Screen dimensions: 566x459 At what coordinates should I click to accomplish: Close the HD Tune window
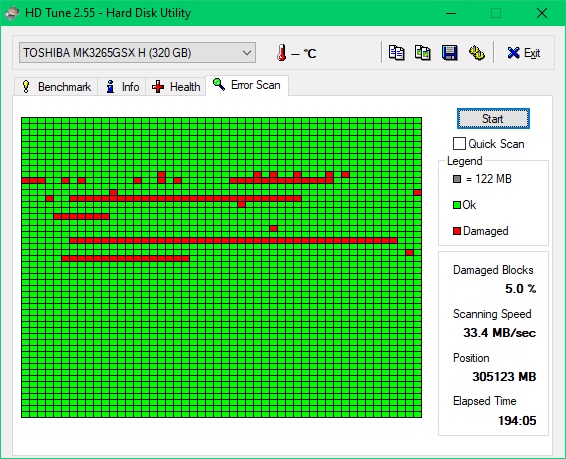pos(541,13)
